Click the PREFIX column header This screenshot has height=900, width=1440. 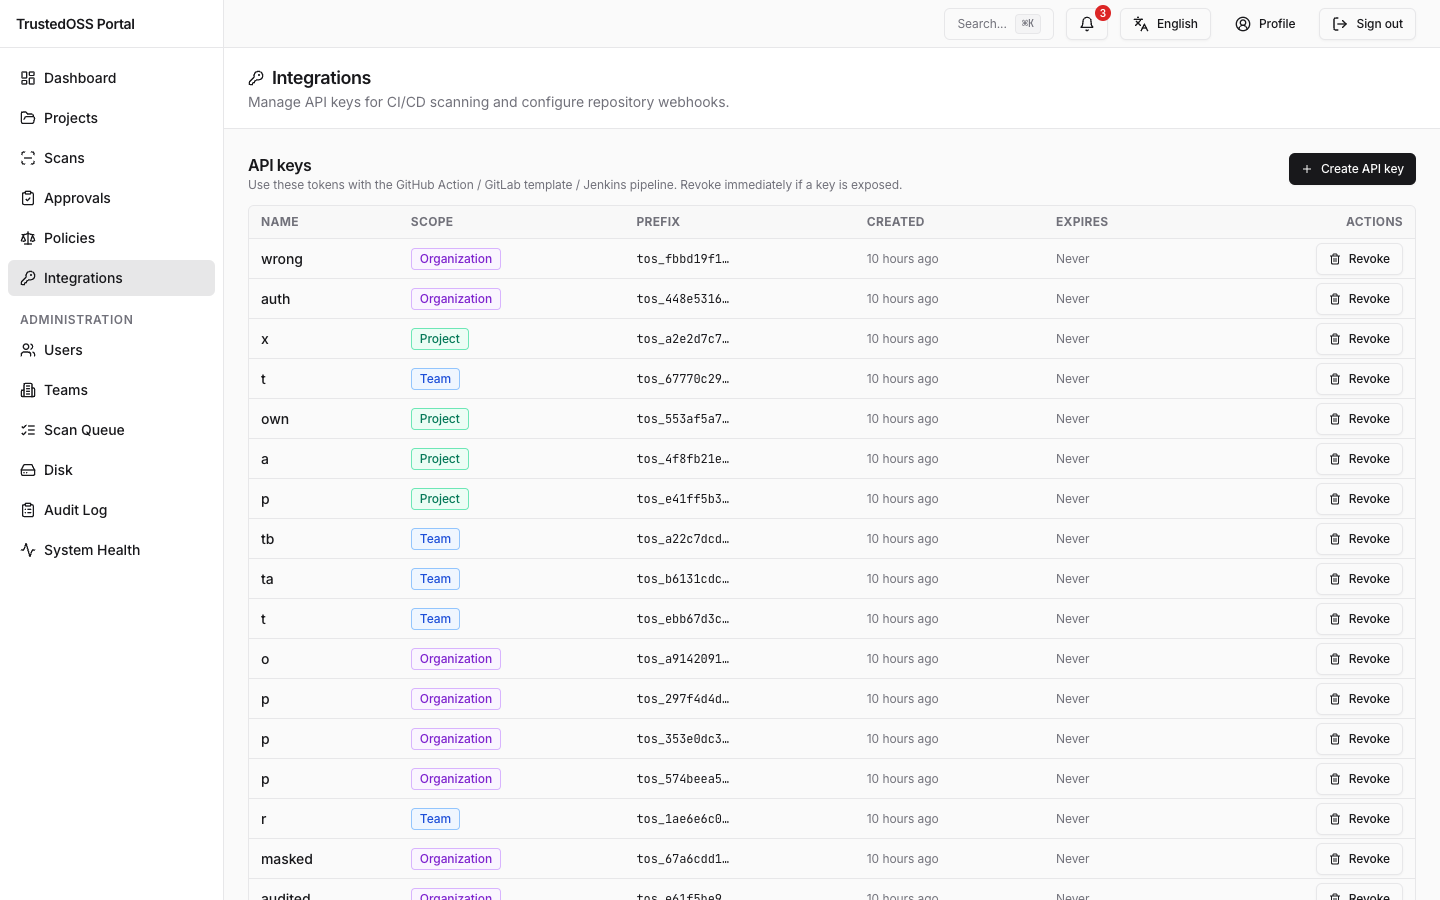pyautogui.click(x=658, y=222)
